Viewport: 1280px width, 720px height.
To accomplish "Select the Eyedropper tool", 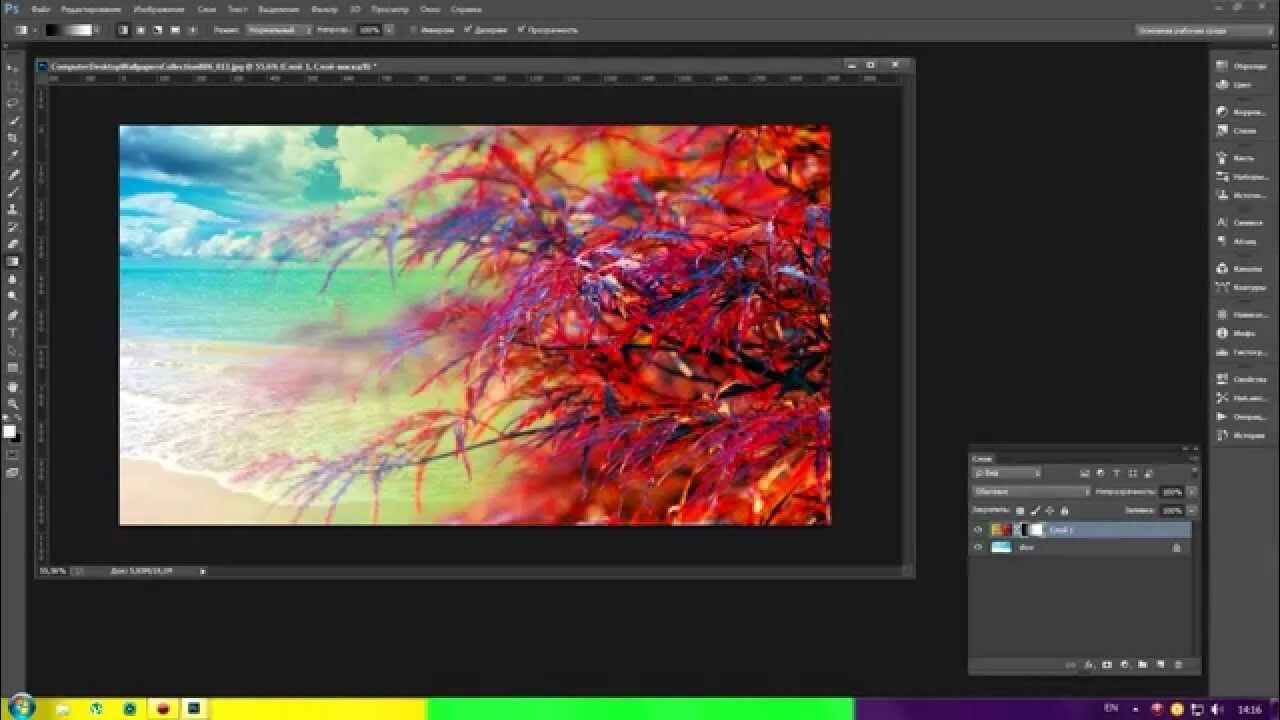I will tap(13, 156).
